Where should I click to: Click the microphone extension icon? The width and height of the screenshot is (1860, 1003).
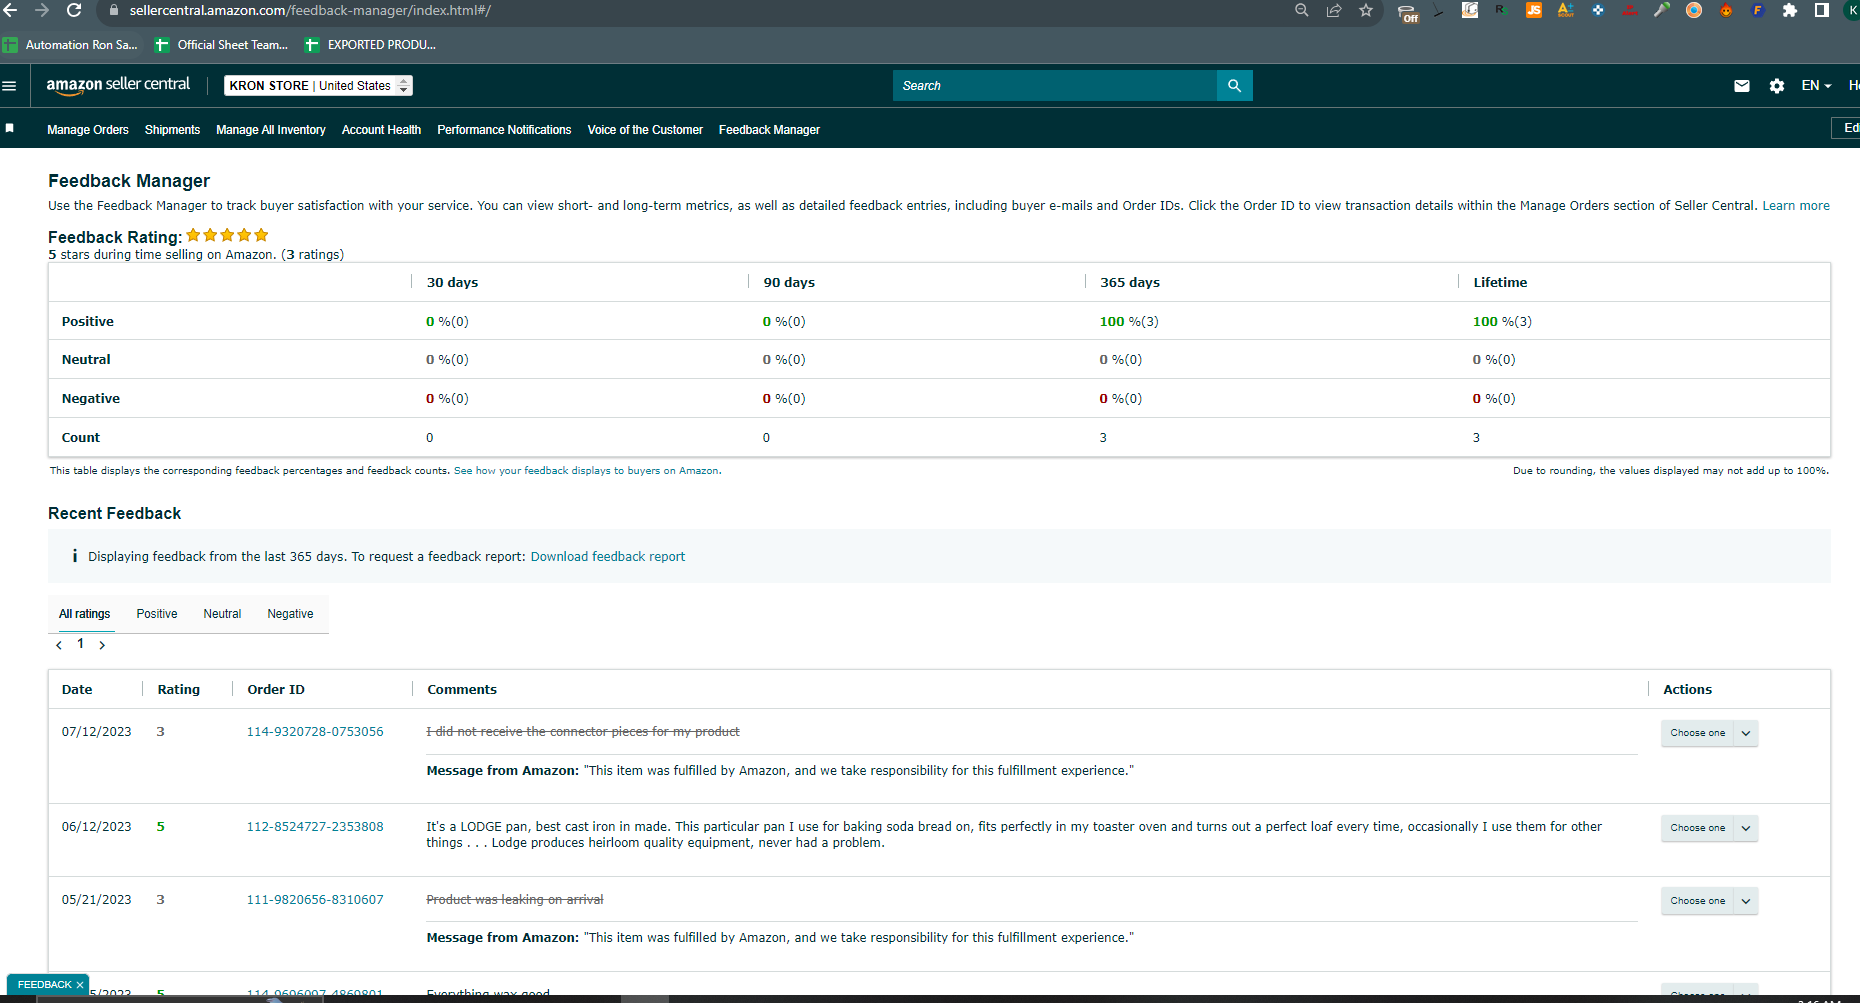pyautogui.click(x=1662, y=10)
